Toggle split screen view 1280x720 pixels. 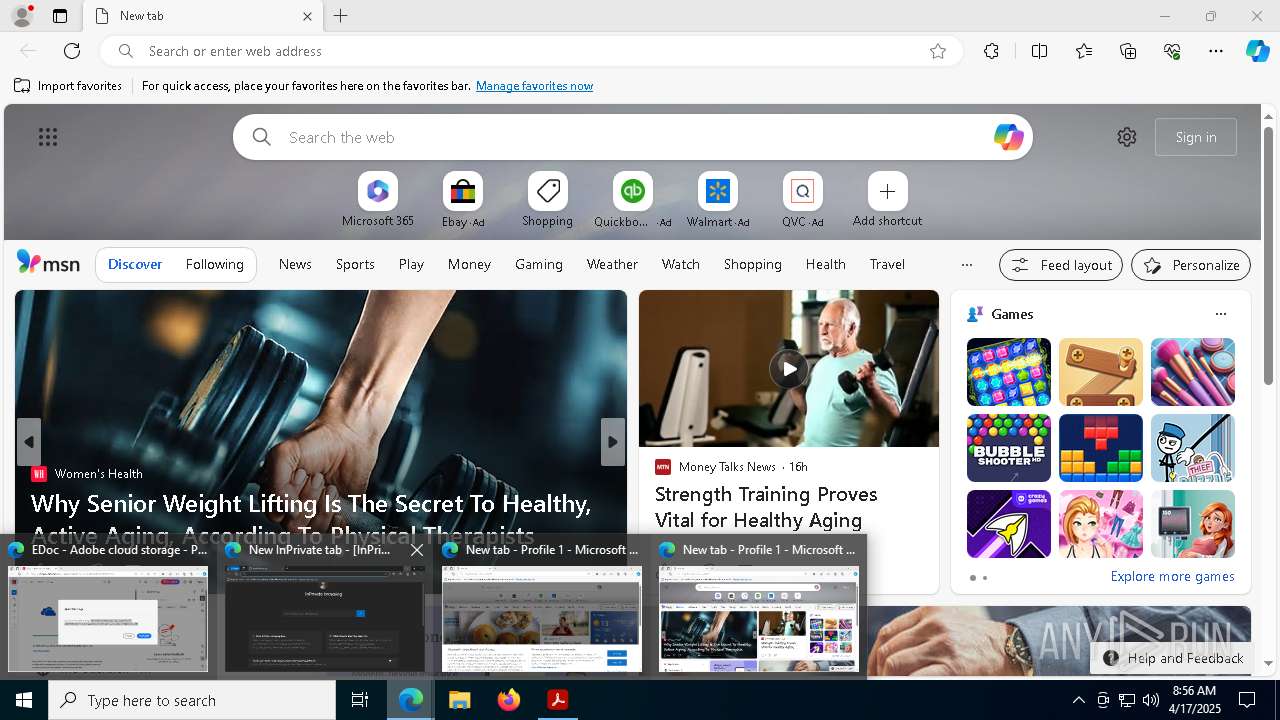click(1039, 51)
